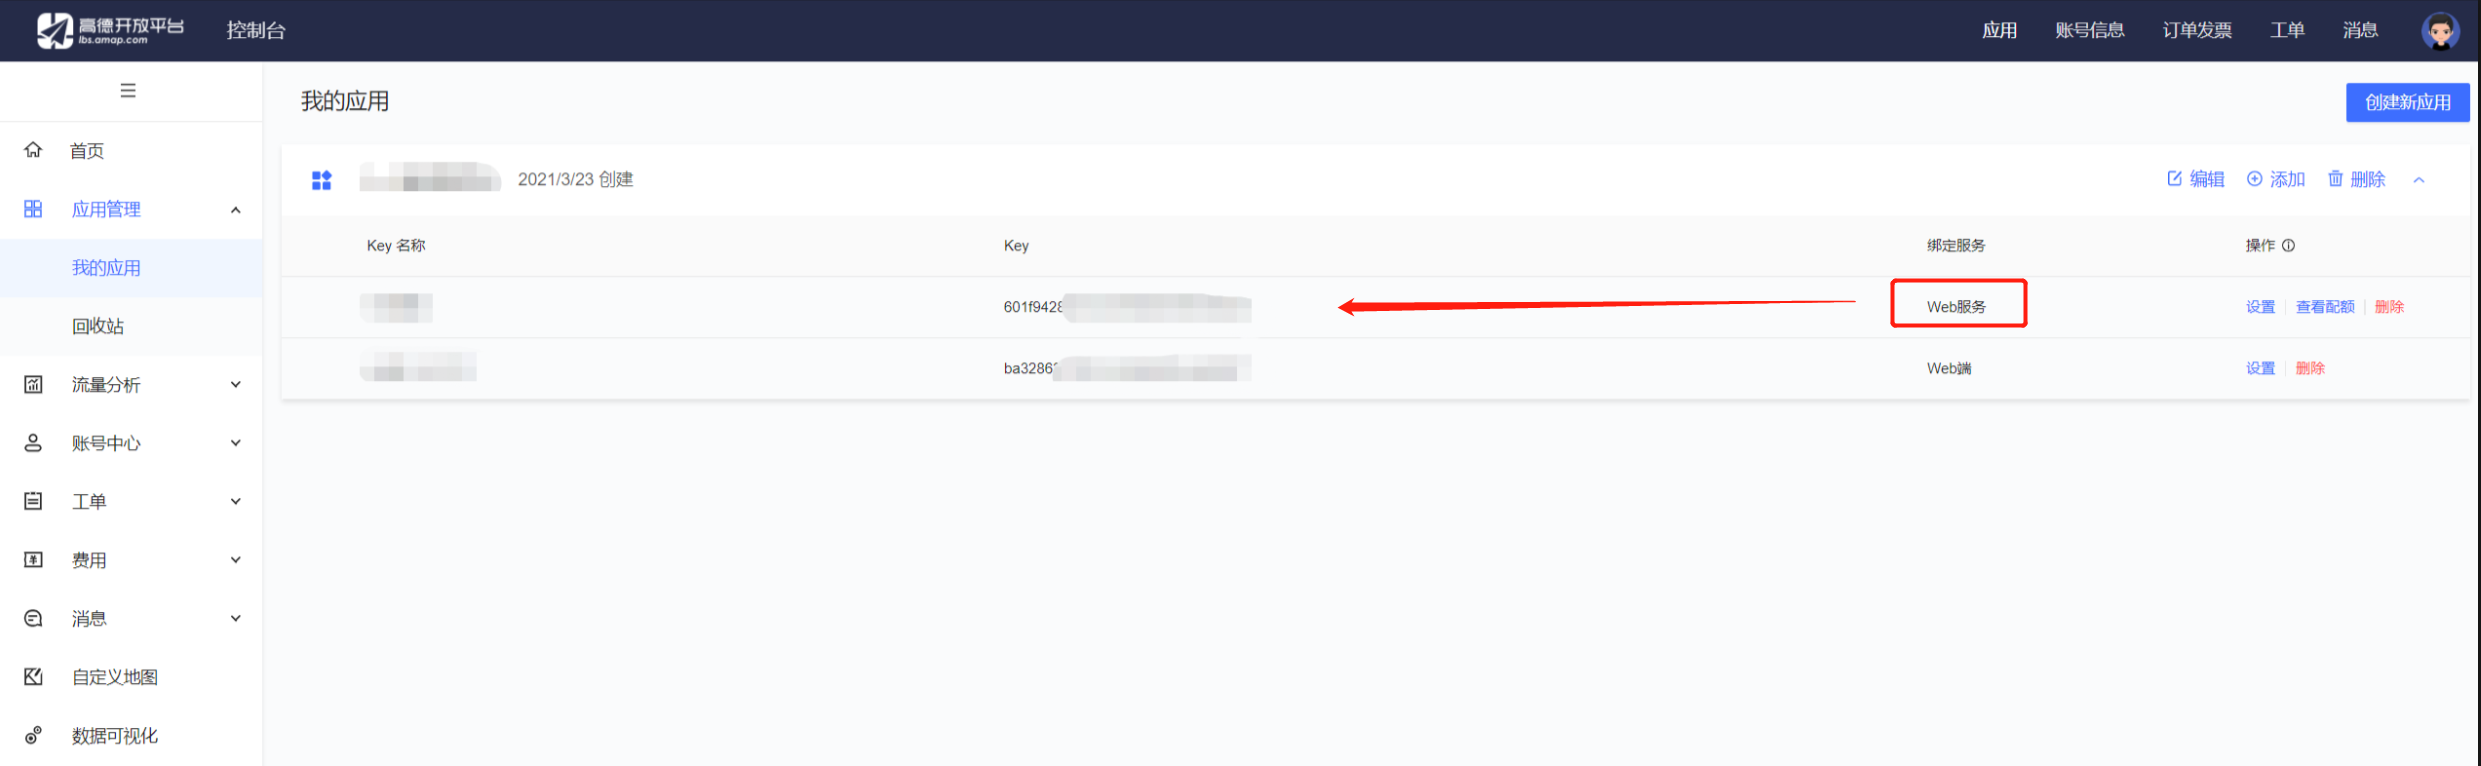
Task: Click the visualization icon beside 数据可视化
Action: coord(33,736)
